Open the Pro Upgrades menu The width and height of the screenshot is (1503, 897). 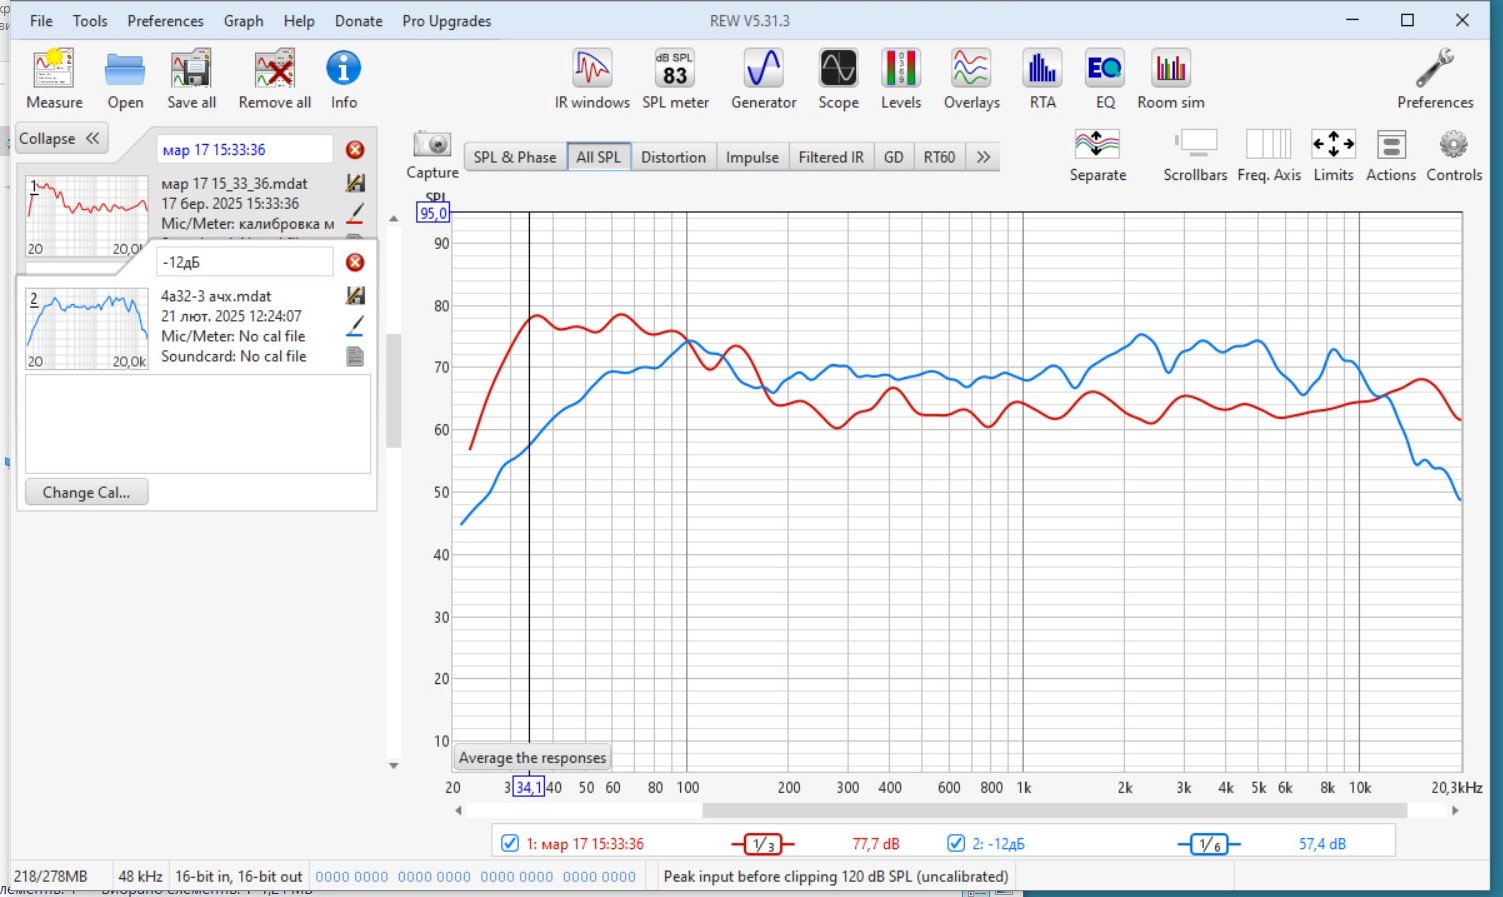point(446,20)
